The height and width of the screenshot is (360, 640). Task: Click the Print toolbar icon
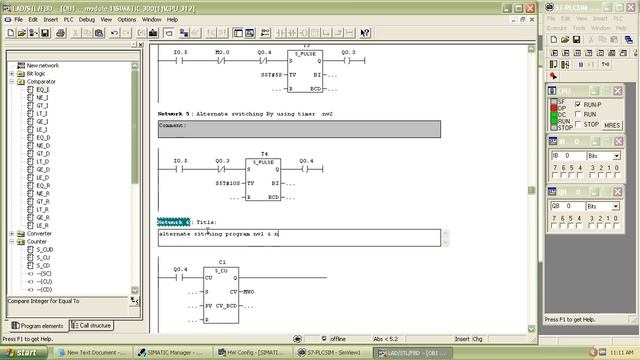(60, 33)
